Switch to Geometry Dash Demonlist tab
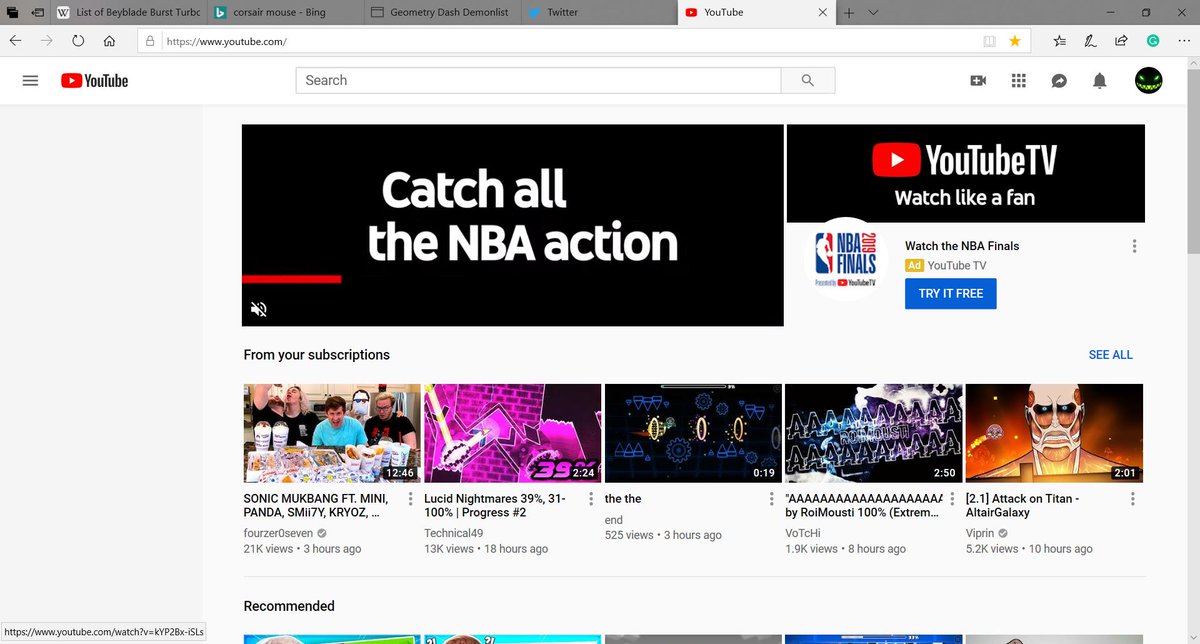 click(441, 13)
